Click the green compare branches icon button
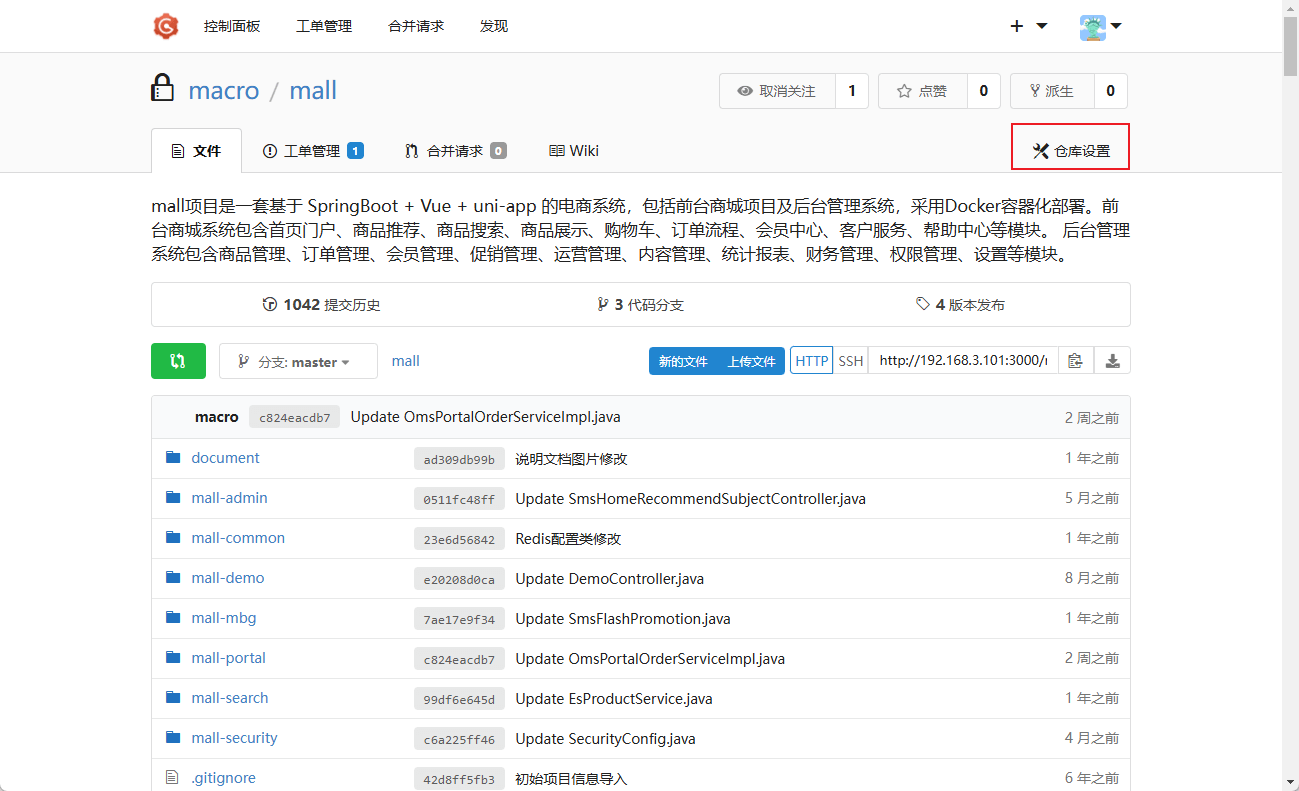Screen dimensions: 1299x791 [178, 361]
